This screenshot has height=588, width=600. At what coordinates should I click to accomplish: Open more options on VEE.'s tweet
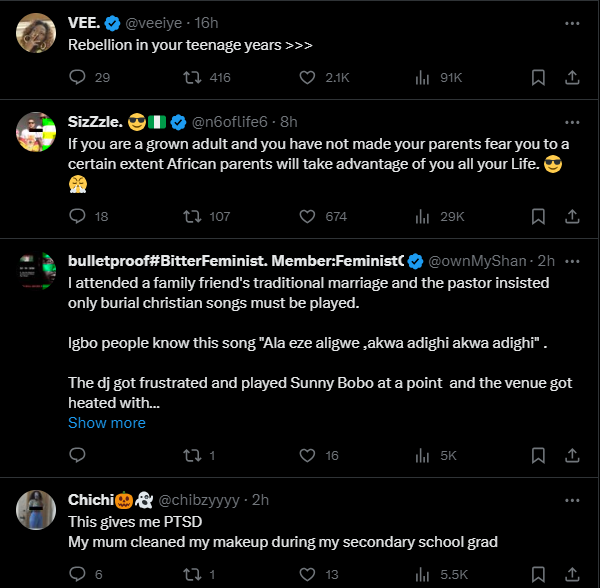(x=572, y=22)
